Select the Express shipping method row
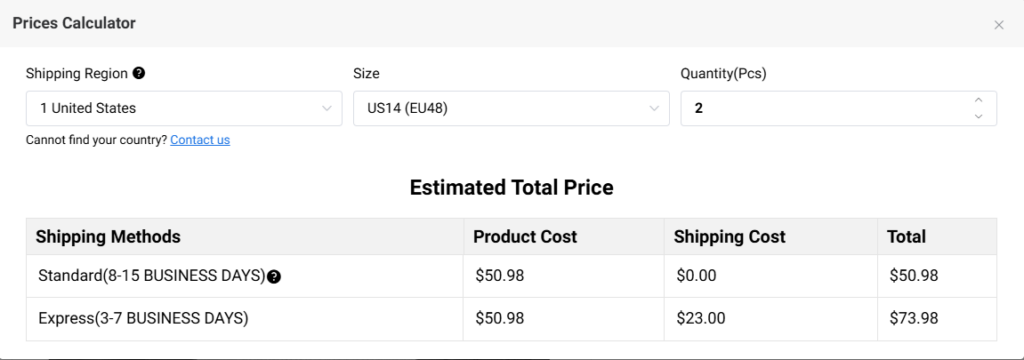1024x360 pixels. (511, 319)
